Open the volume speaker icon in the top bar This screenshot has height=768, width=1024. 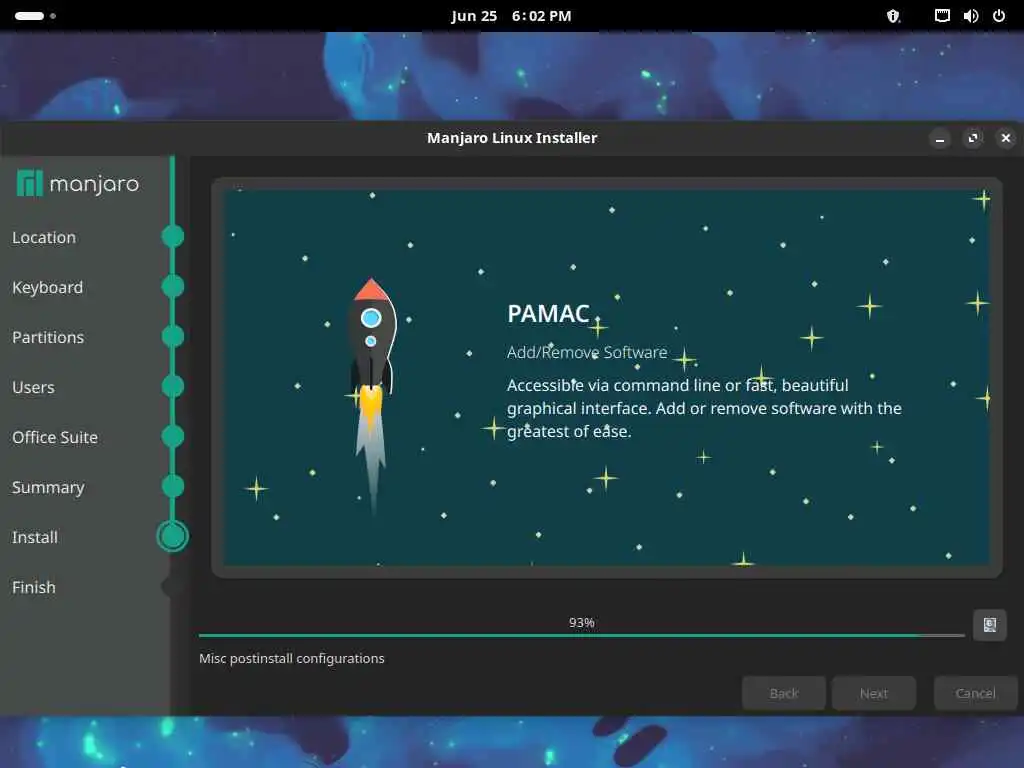[970, 16]
